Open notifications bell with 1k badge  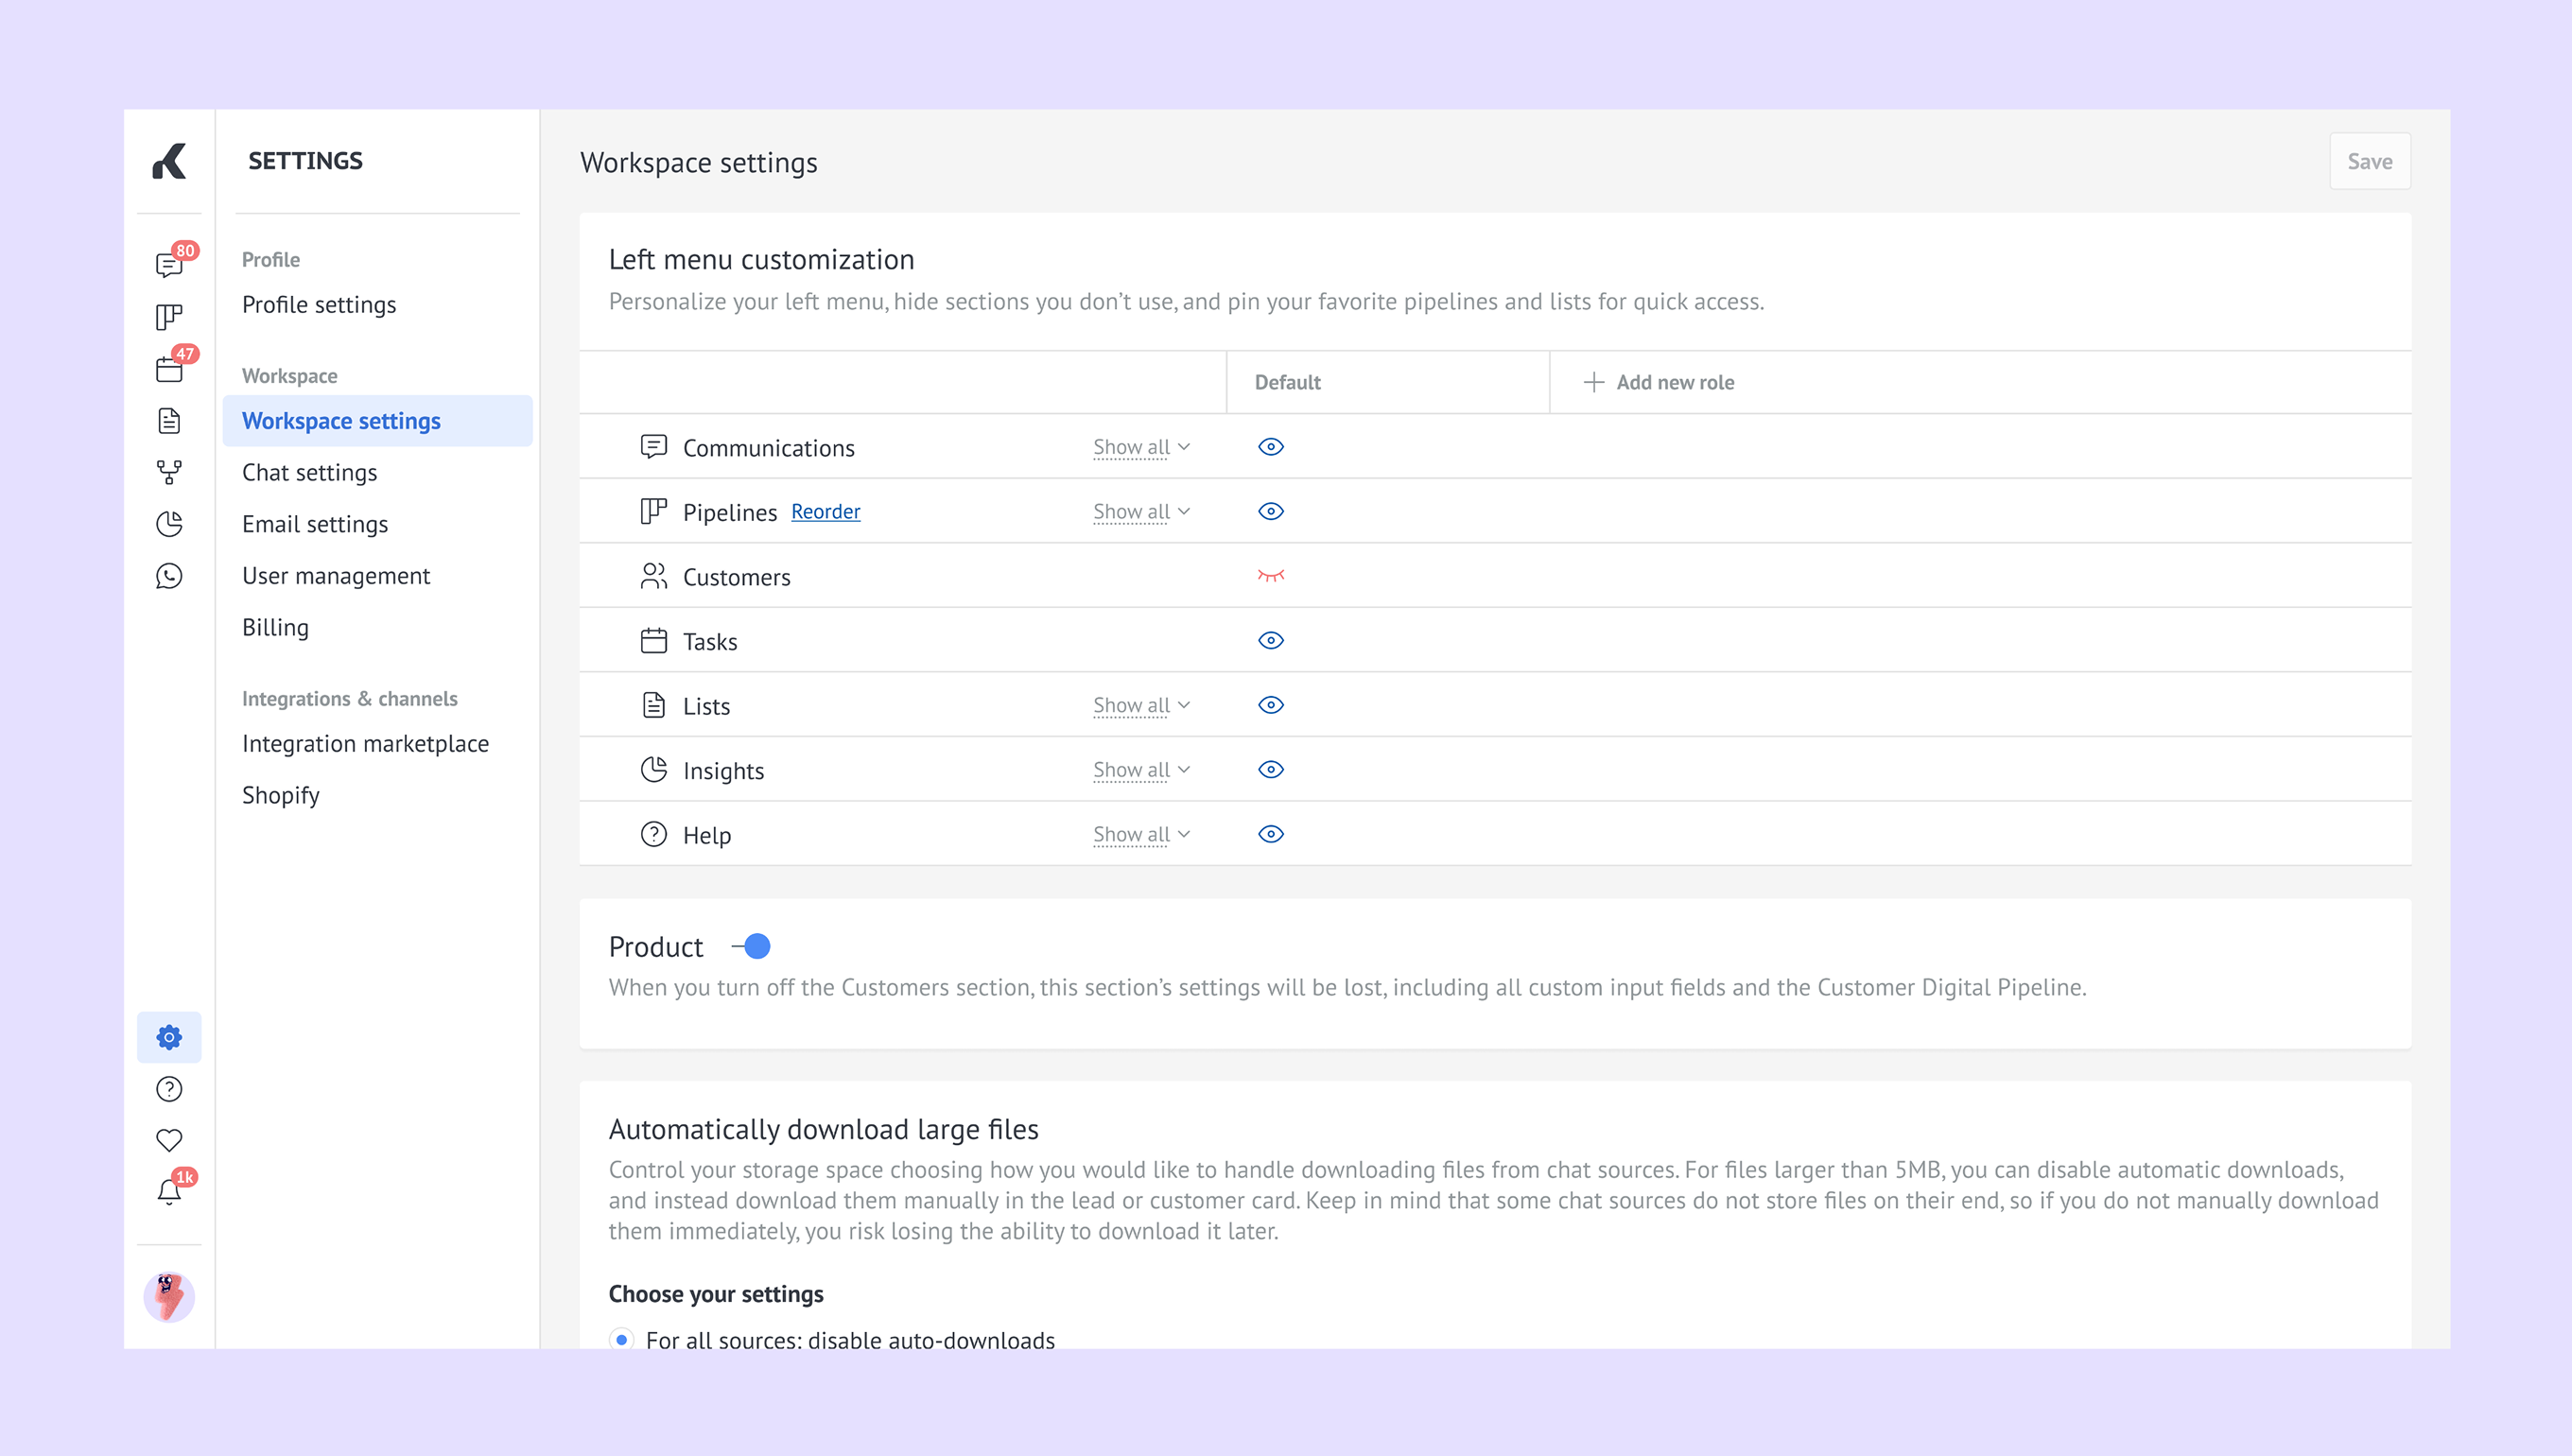click(x=169, y=1191)
